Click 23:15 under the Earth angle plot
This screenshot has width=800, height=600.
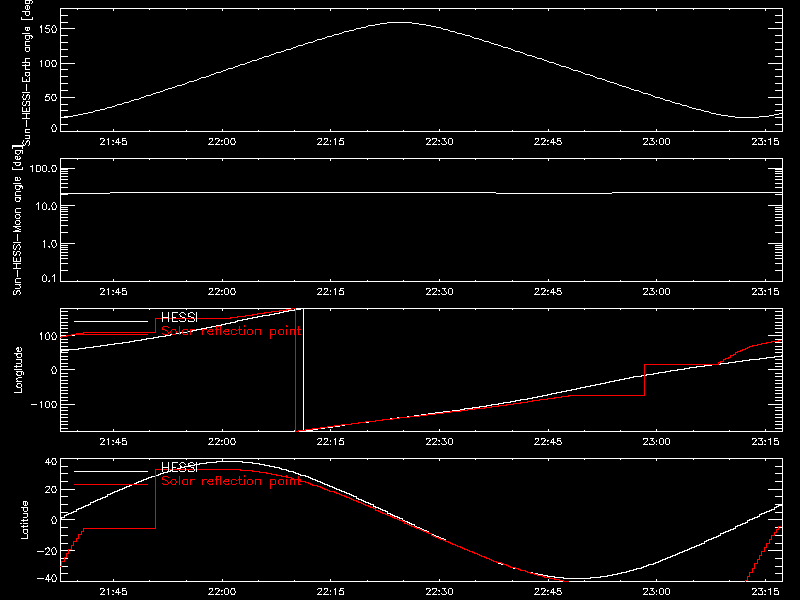point(765,142)
